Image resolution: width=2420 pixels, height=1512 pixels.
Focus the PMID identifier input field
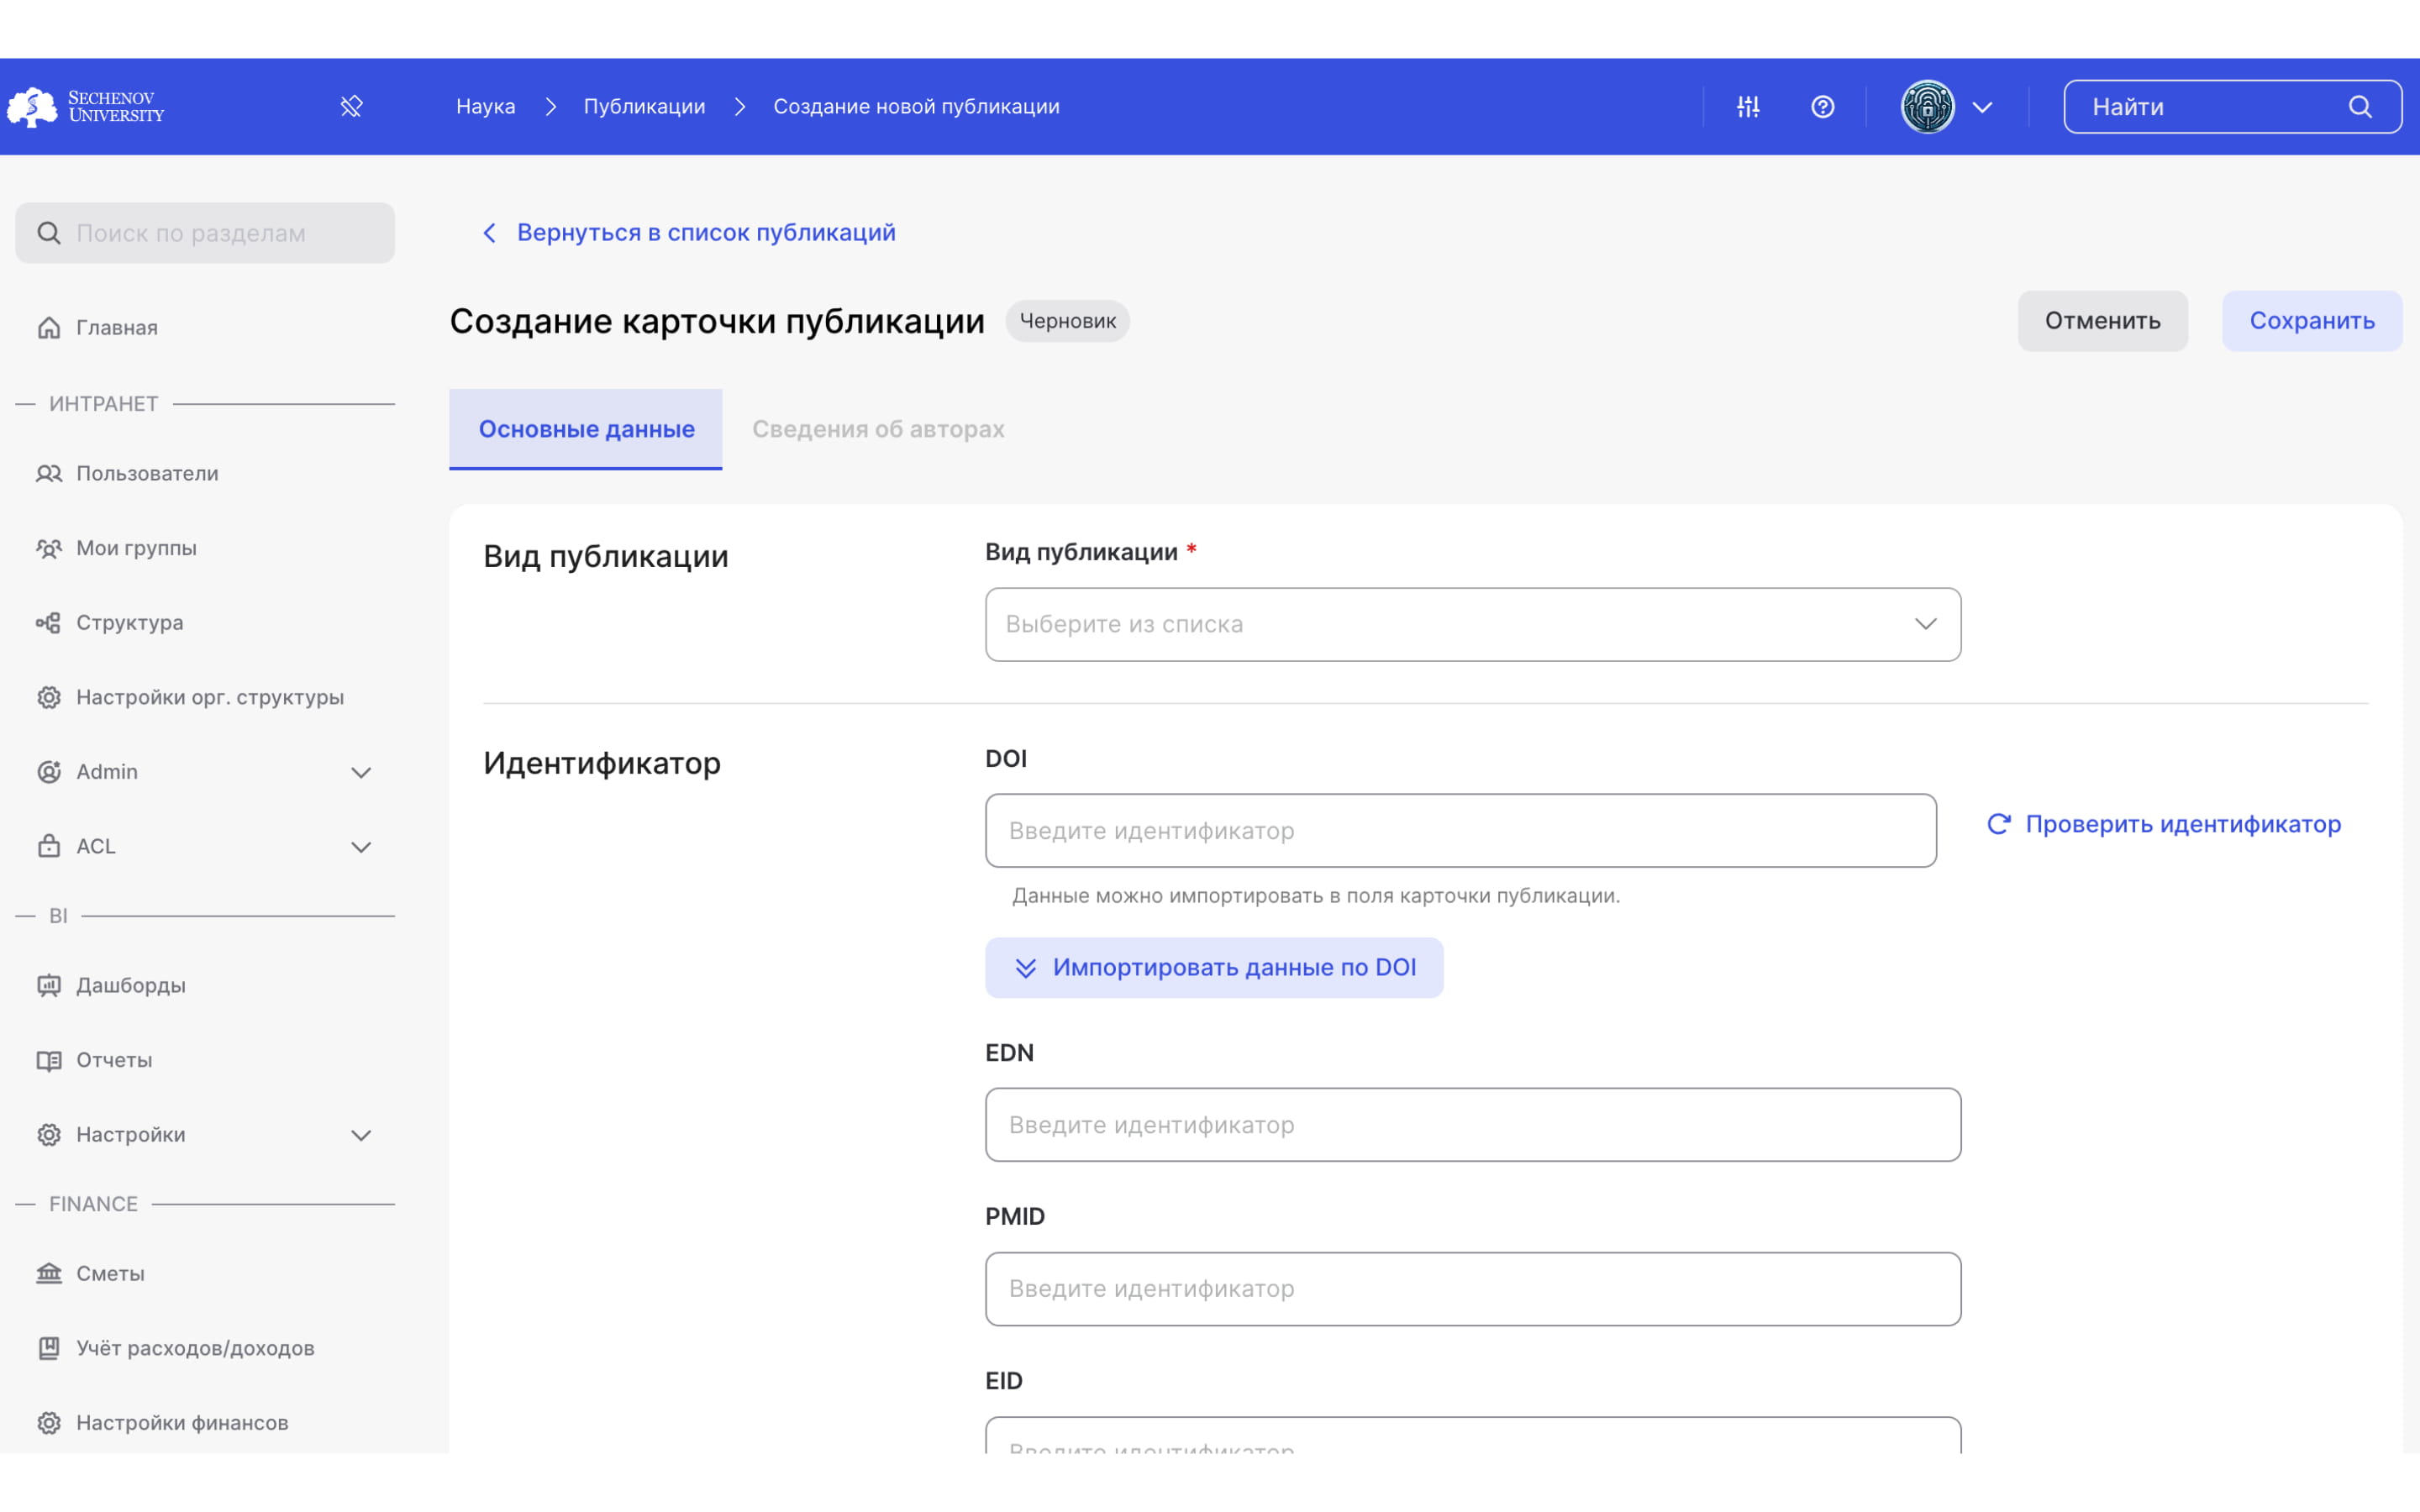[1472, 1289]
